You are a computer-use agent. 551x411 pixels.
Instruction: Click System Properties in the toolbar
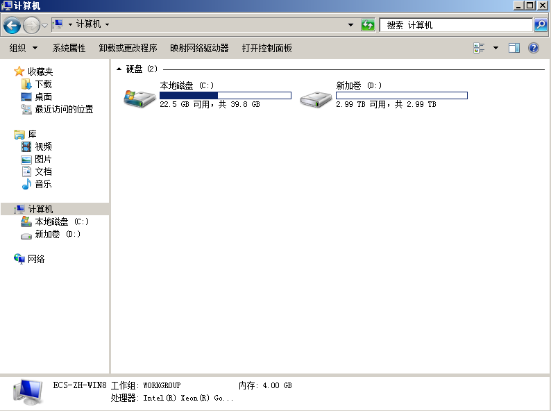click(69, 48)
